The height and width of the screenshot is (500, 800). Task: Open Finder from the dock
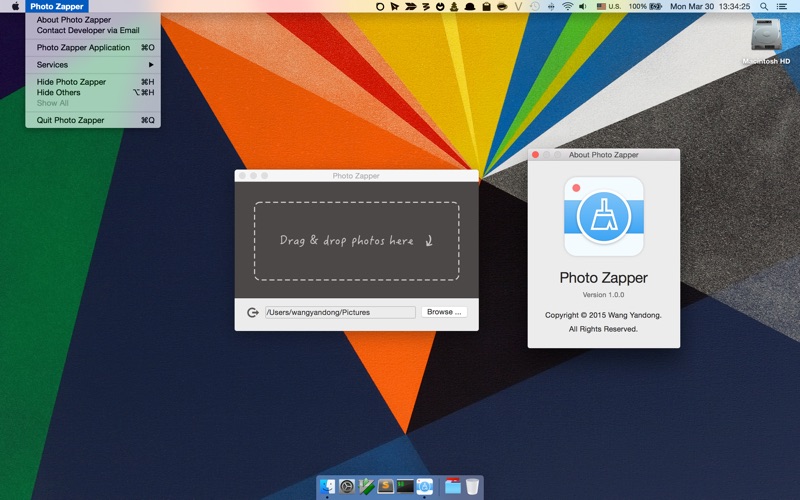[328, 486]
